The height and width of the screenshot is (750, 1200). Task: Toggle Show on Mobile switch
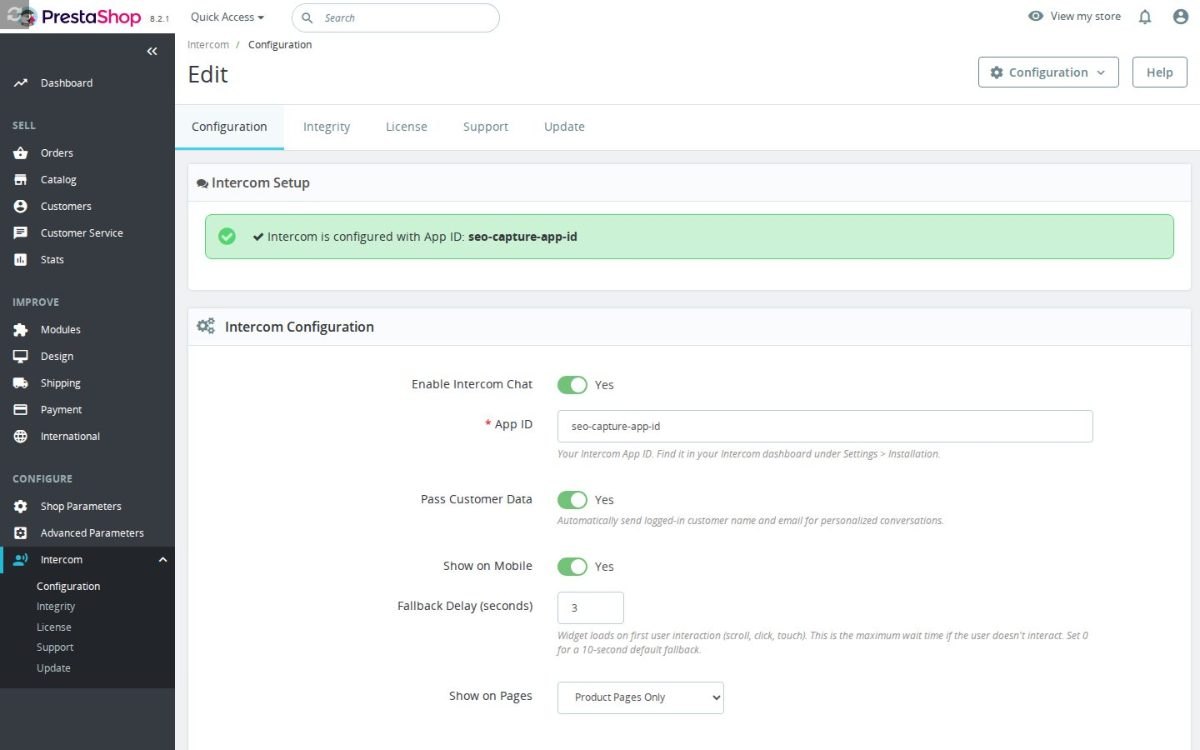point(572,566)
